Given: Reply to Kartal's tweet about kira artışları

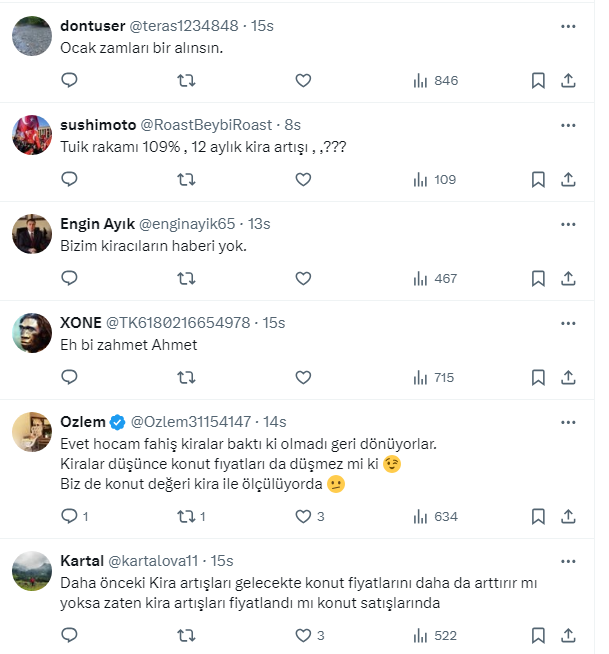Looking at the screenshot, I should [69, 635].
